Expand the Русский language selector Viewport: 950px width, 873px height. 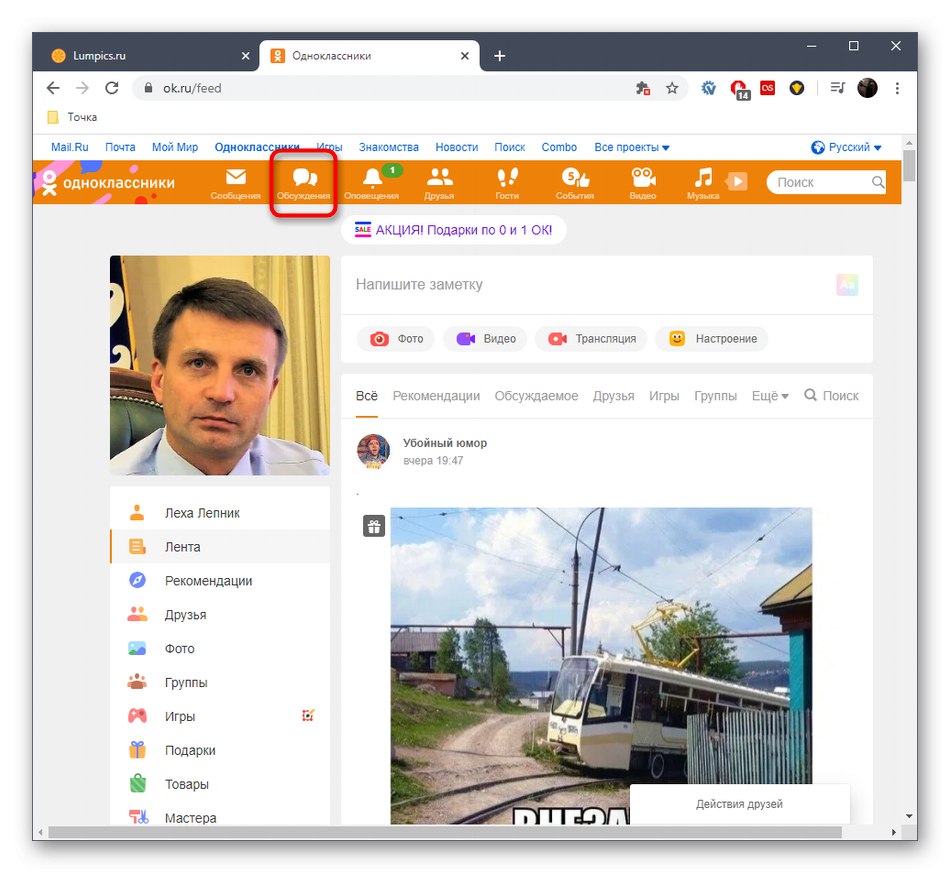pos(846,147)
